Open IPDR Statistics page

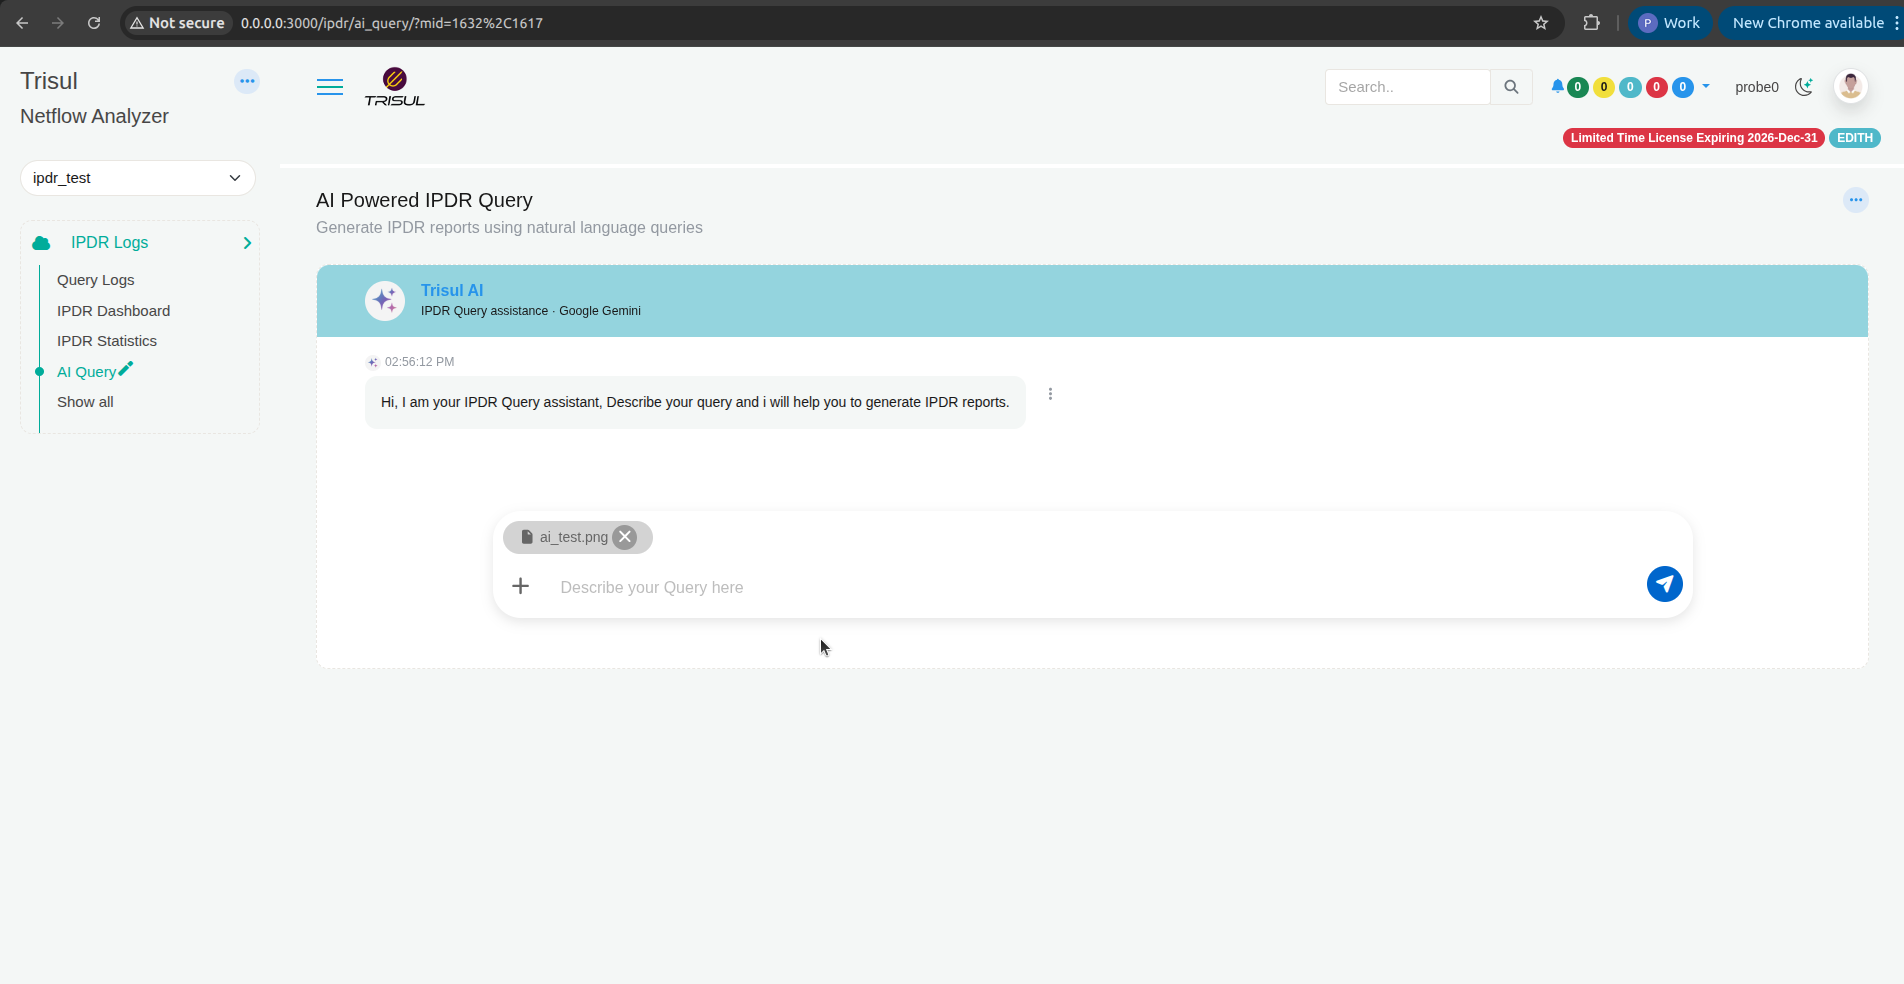click(107, 341)
